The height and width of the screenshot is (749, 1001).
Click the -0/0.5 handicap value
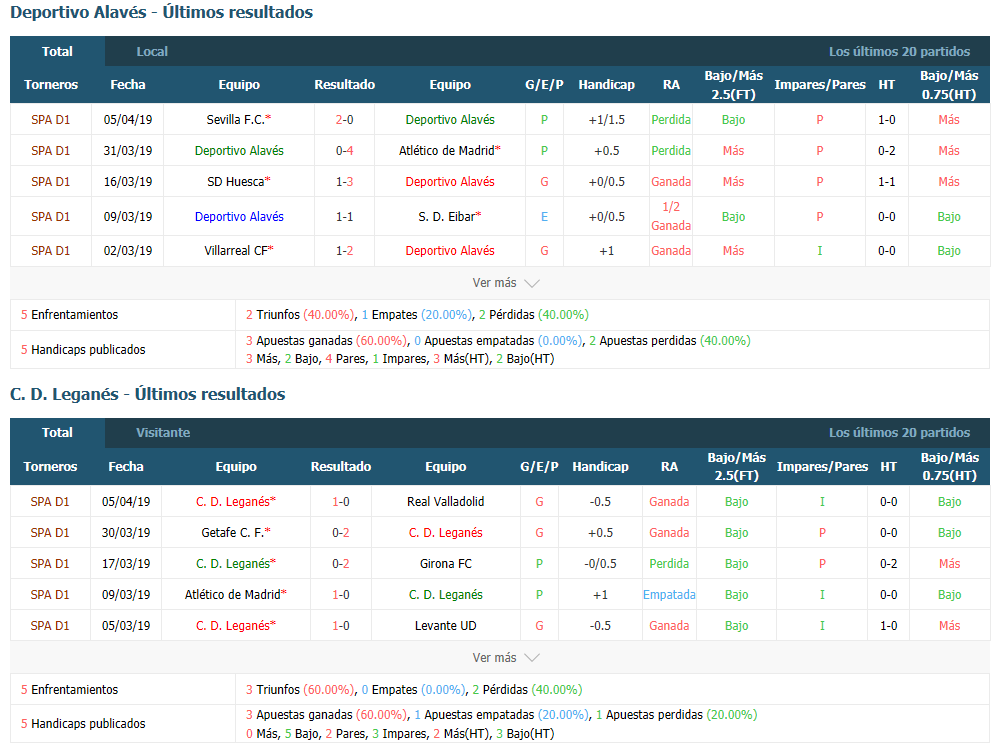pos(600,564)
